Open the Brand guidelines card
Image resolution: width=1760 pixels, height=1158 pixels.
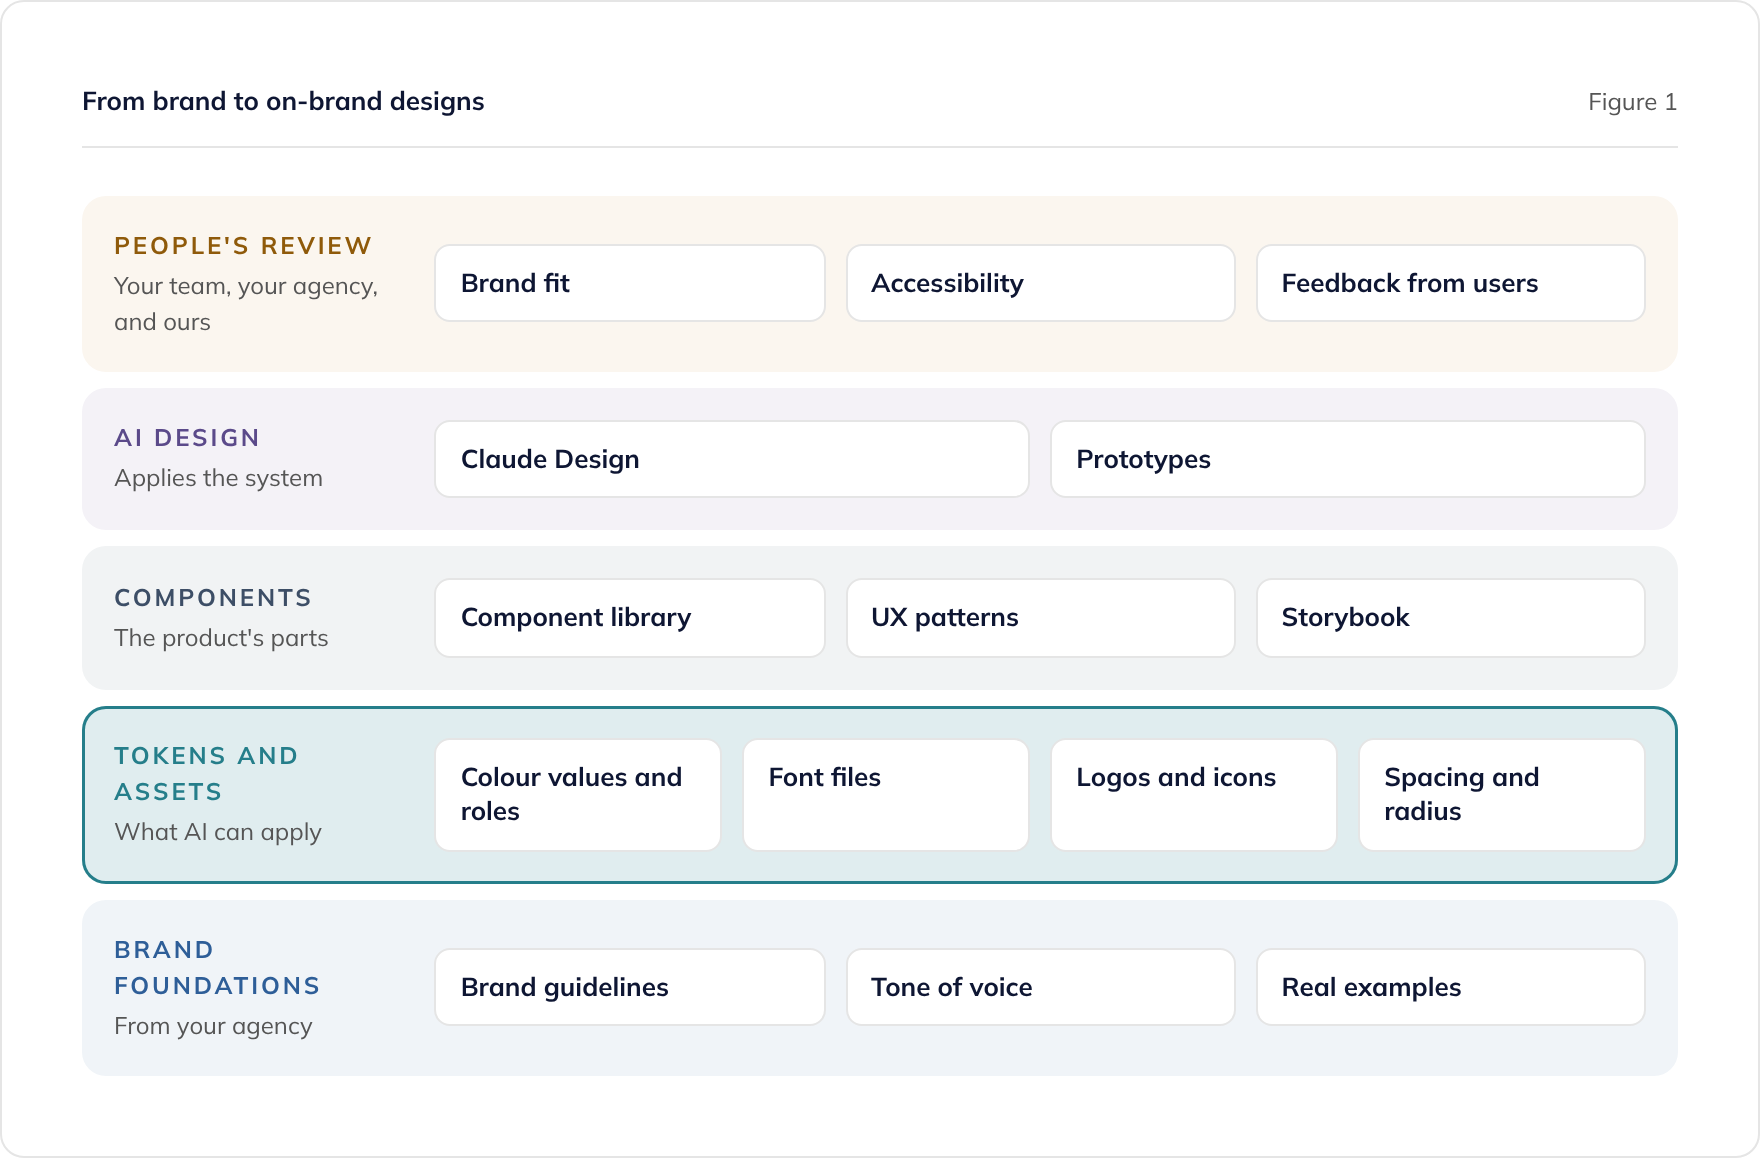(630, 987)
